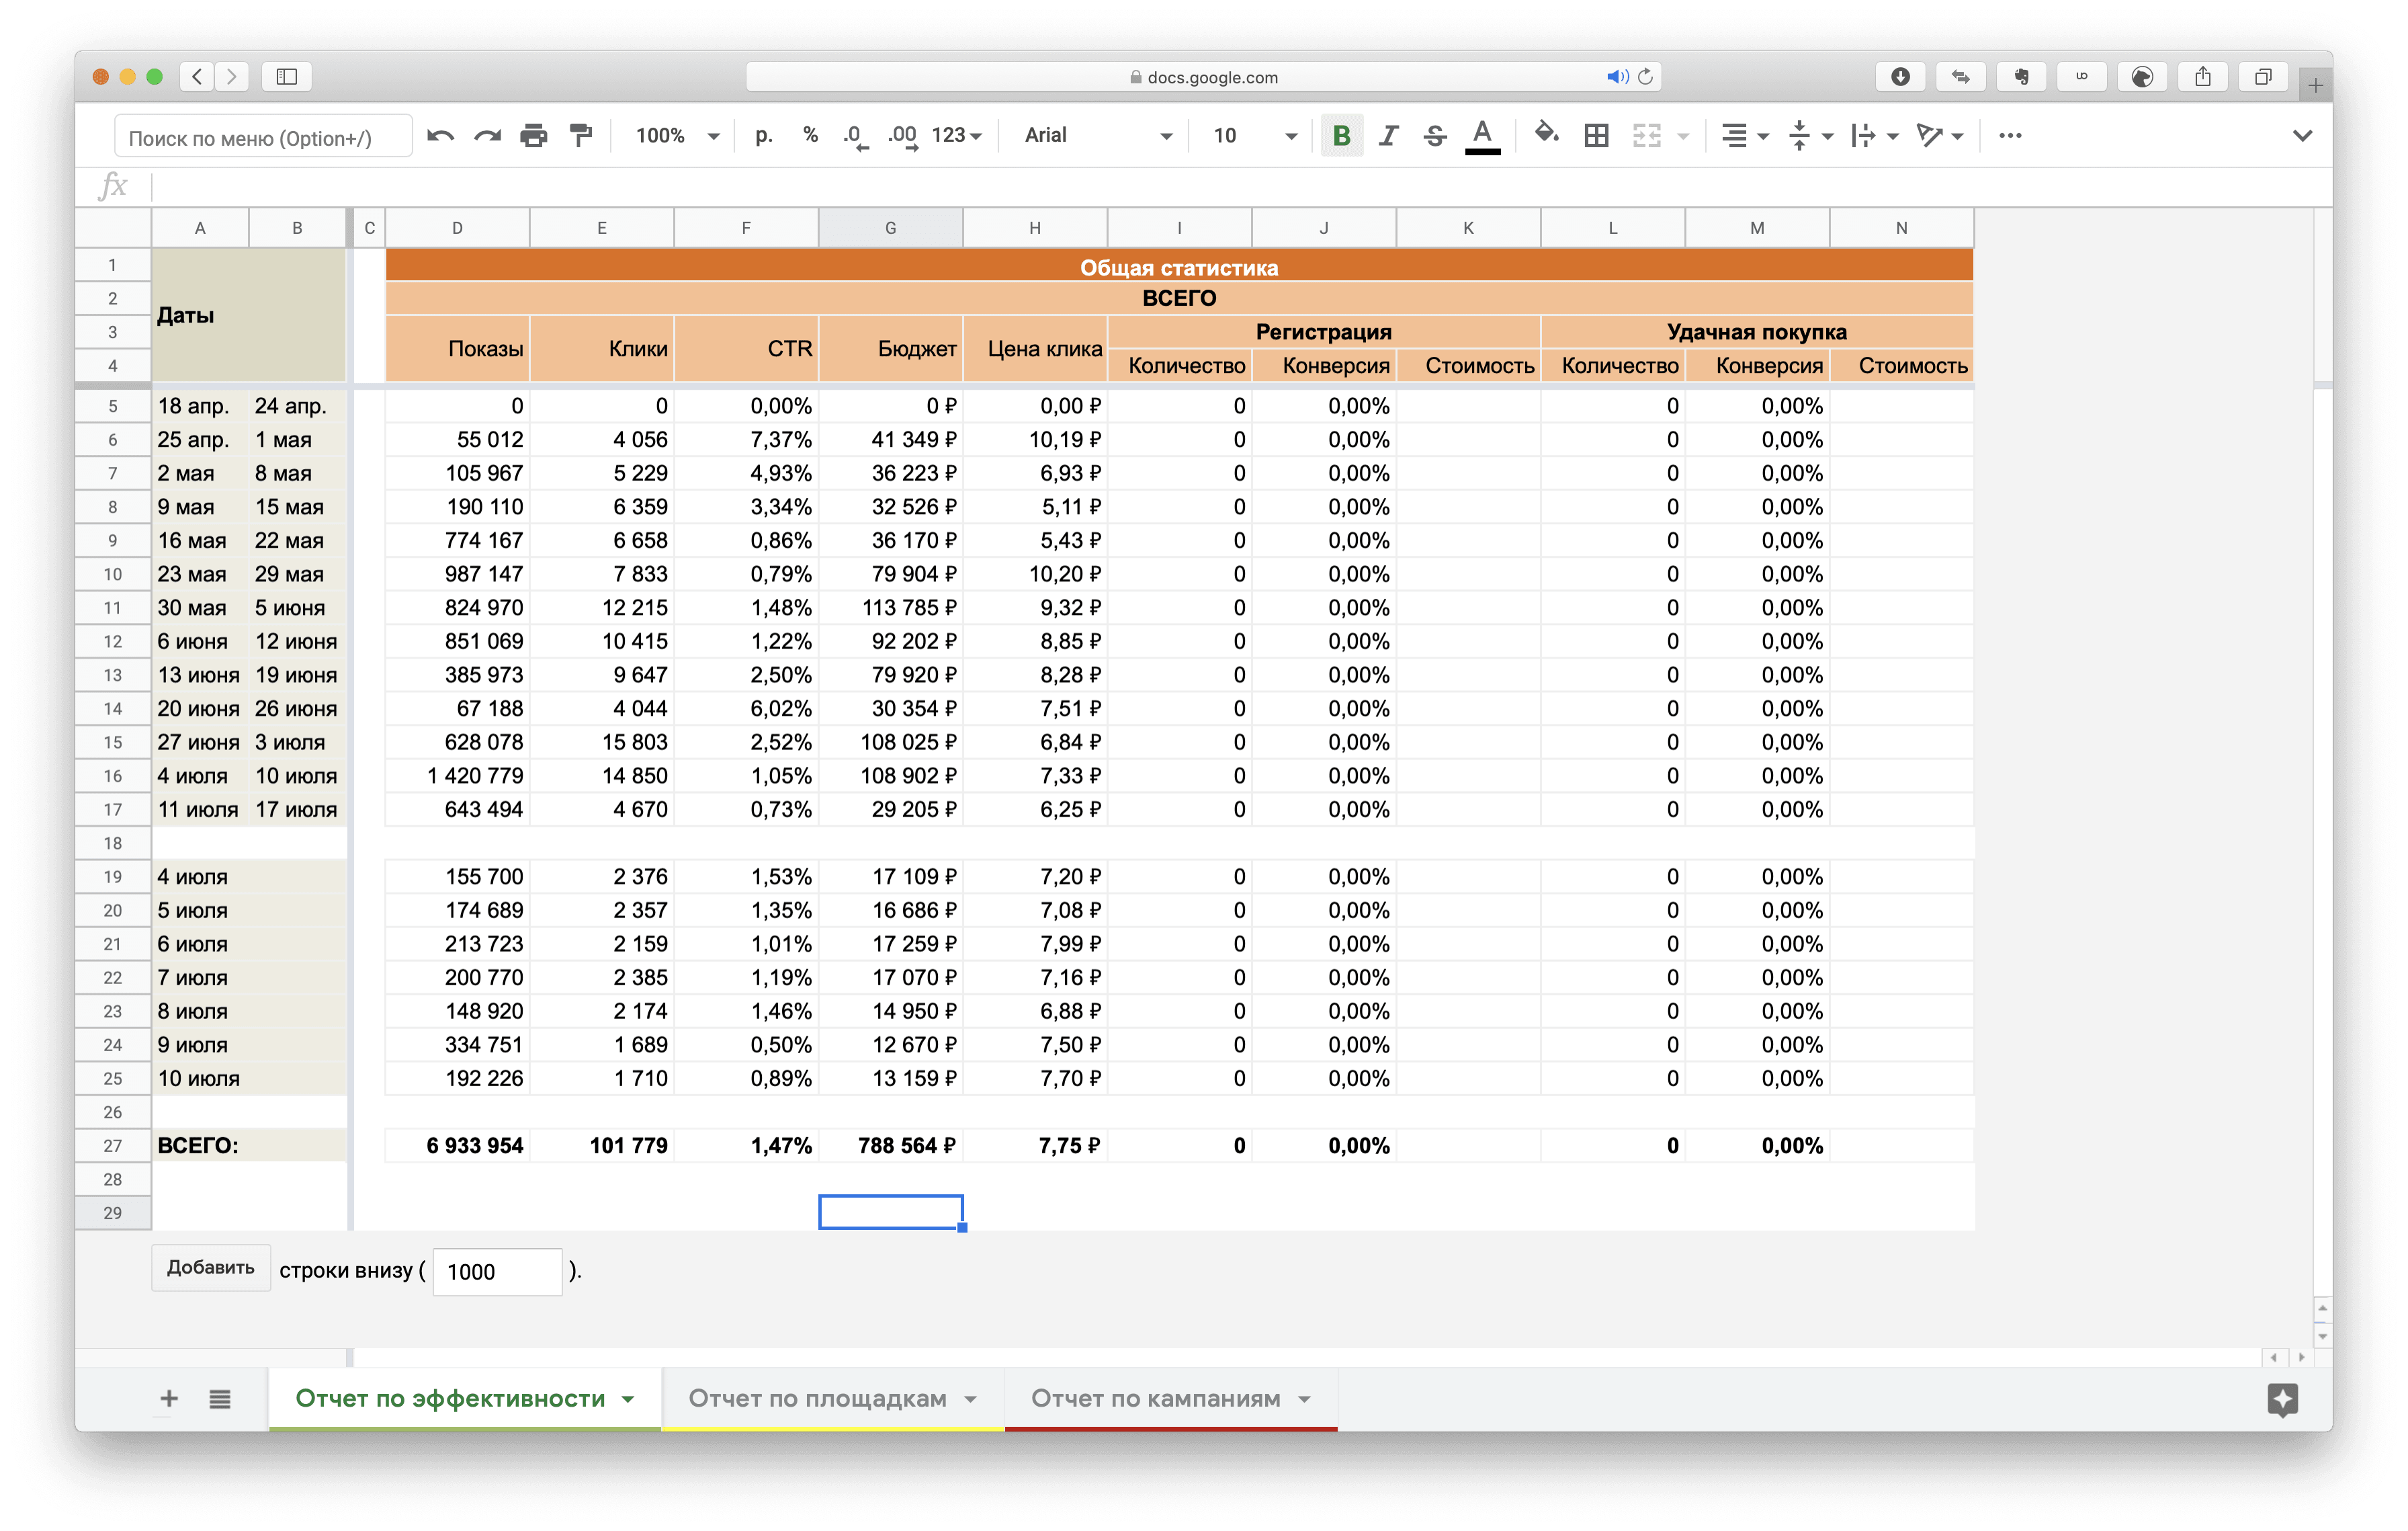
Task: Switch to Отчет по площадкам tab
Action: click(817, 1398)
